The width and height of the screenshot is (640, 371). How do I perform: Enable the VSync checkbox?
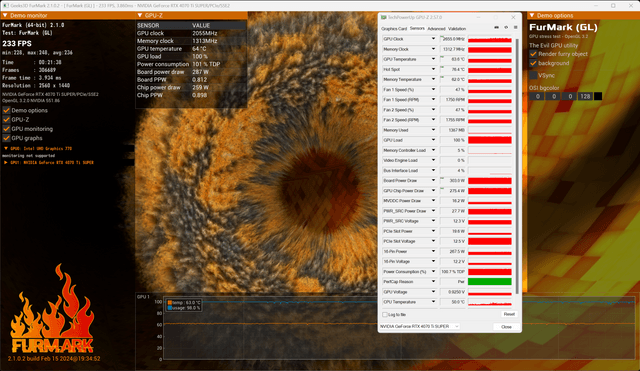[x=533, y=76]
